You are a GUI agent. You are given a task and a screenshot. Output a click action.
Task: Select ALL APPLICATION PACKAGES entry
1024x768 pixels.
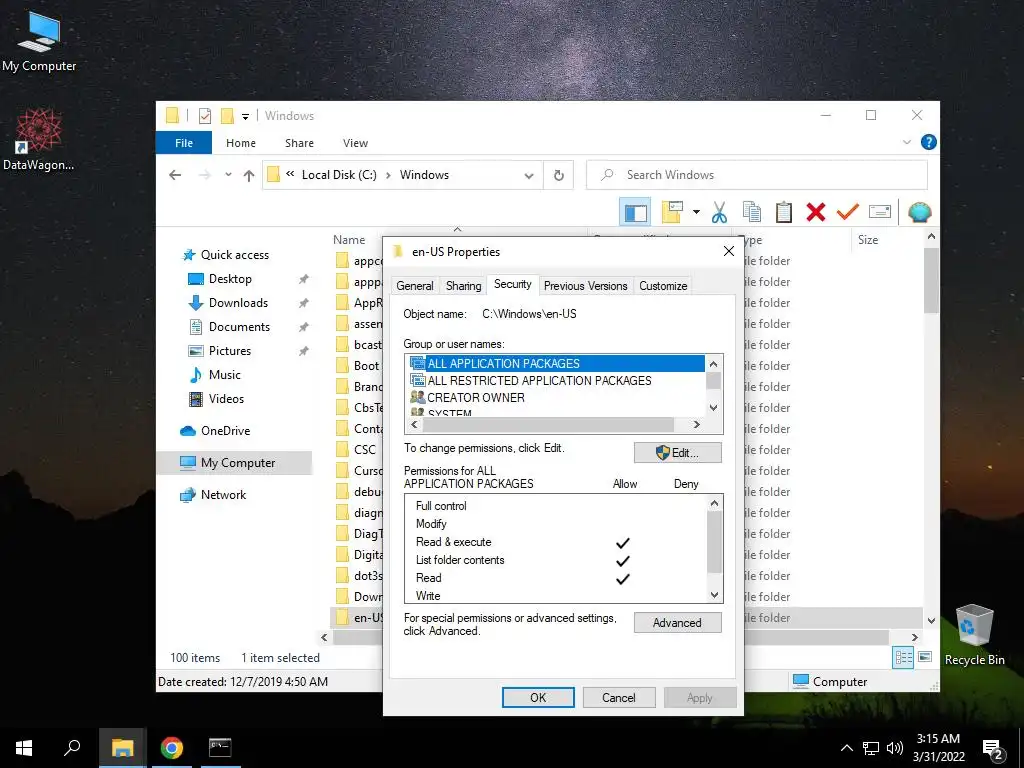555,364
